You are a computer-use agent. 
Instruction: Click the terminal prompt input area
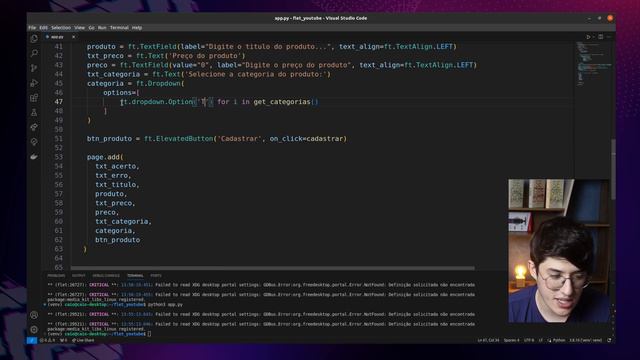click(x=149, y=334)
